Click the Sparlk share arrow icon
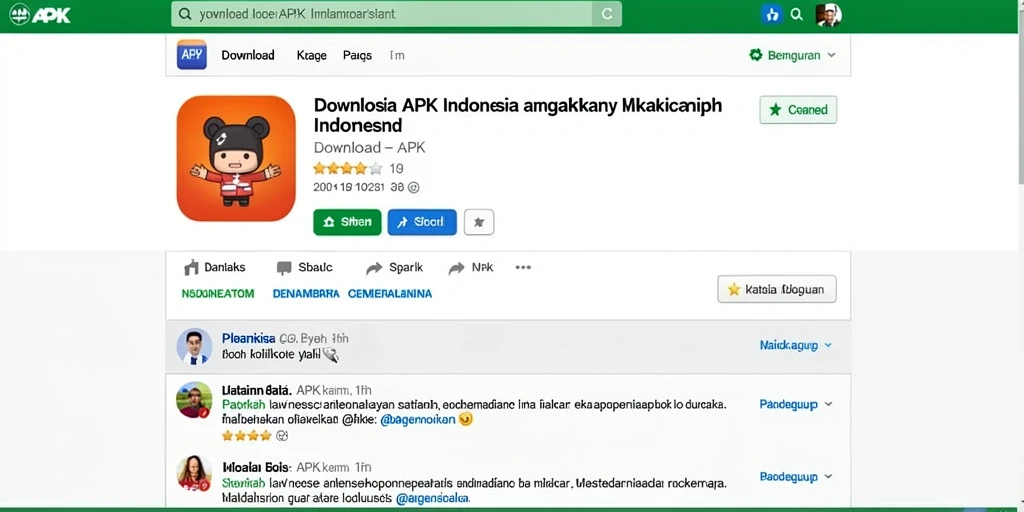1024x512 pixels. (374, 268)
